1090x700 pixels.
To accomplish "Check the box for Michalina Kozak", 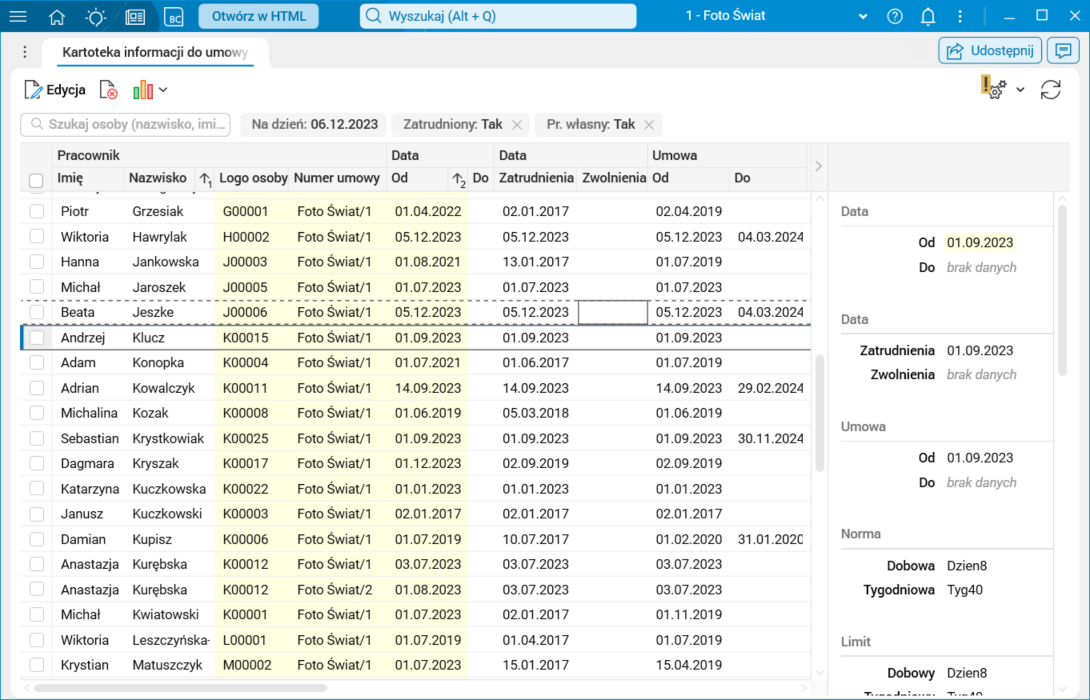I will tap(36, 413).
